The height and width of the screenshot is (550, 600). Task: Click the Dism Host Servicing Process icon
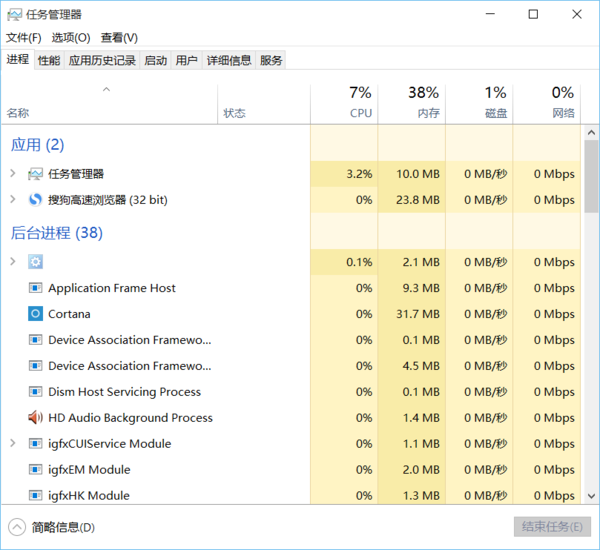click(35, 392)
